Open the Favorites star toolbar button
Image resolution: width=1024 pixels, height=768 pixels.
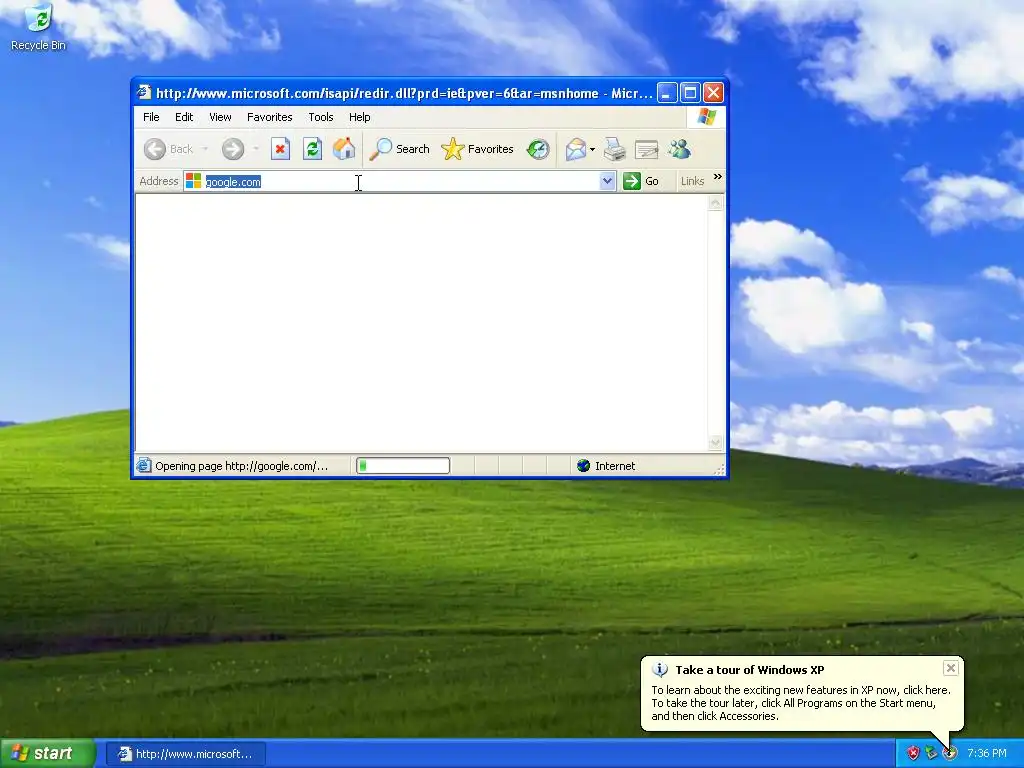[477, 149]
